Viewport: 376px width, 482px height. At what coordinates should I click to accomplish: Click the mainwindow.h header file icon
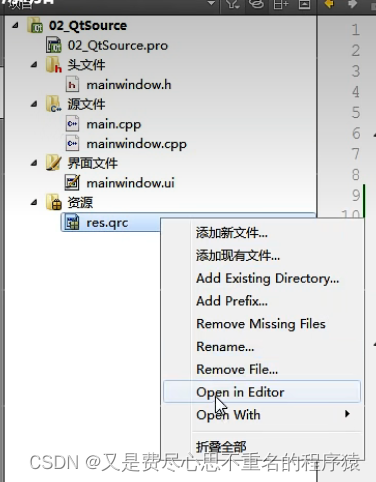(72, 84)
